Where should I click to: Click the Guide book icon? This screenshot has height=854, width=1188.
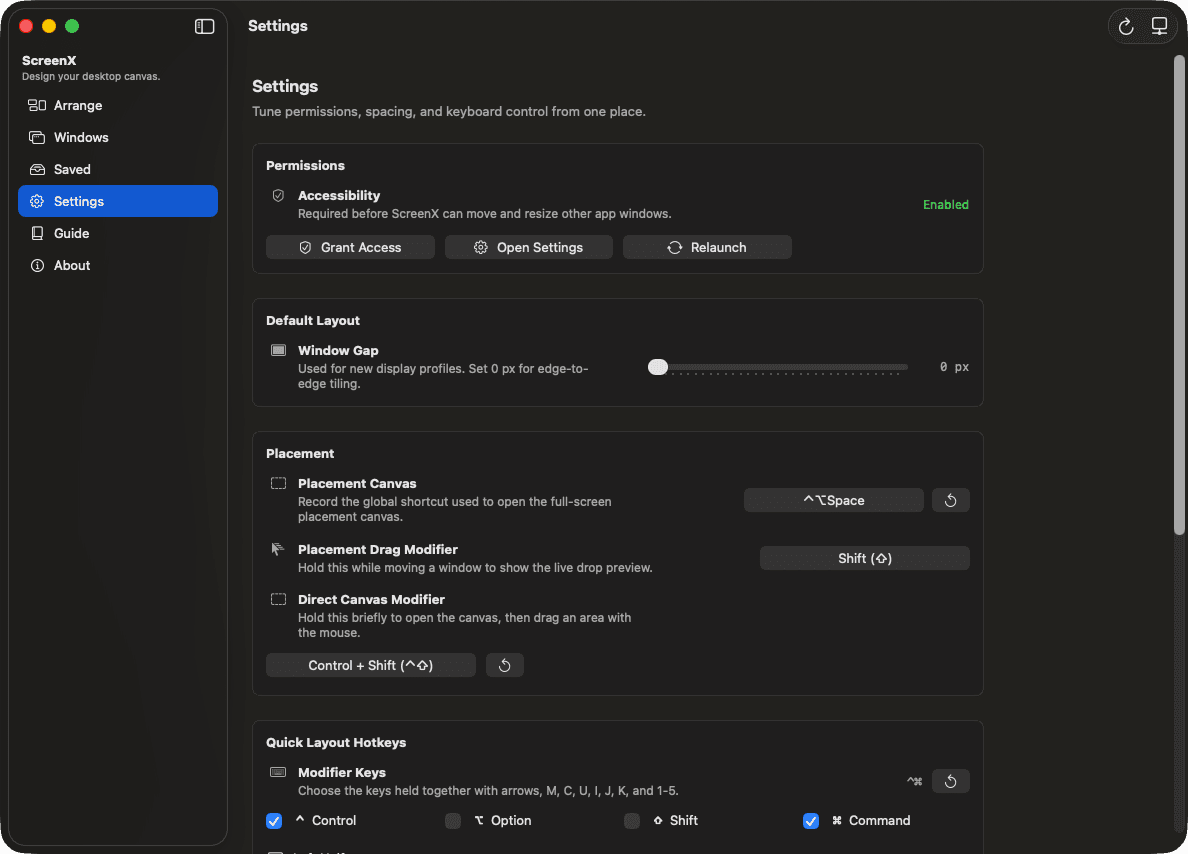(37, 233)
